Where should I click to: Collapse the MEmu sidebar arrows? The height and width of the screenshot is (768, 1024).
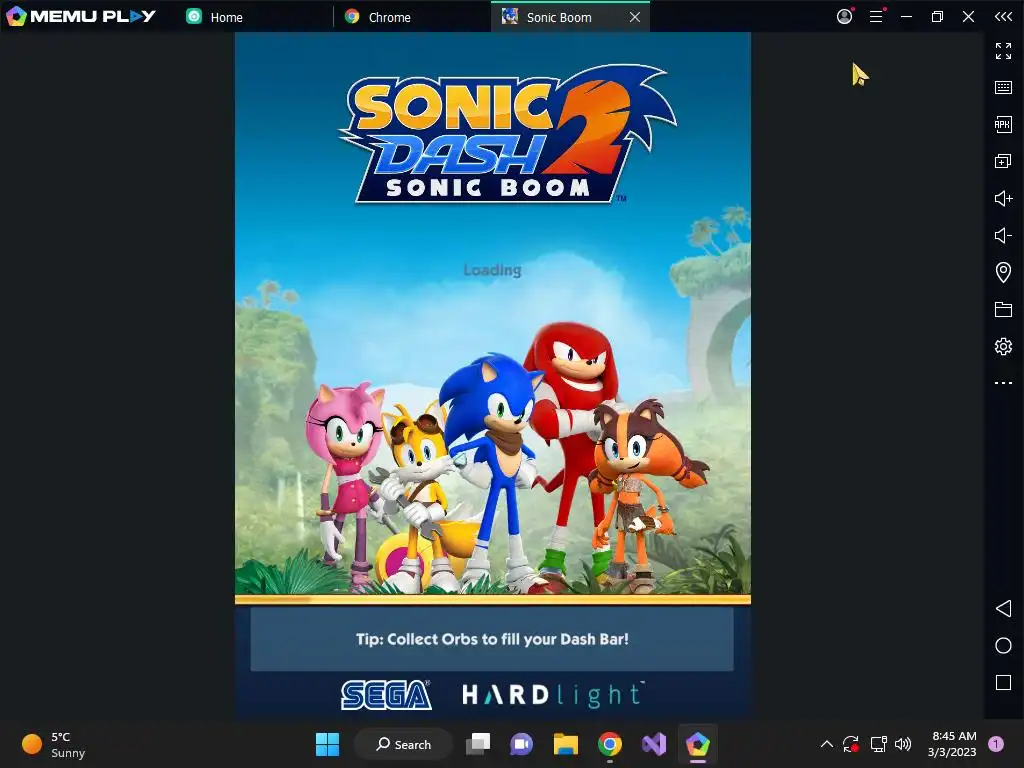pos(1003,17)
